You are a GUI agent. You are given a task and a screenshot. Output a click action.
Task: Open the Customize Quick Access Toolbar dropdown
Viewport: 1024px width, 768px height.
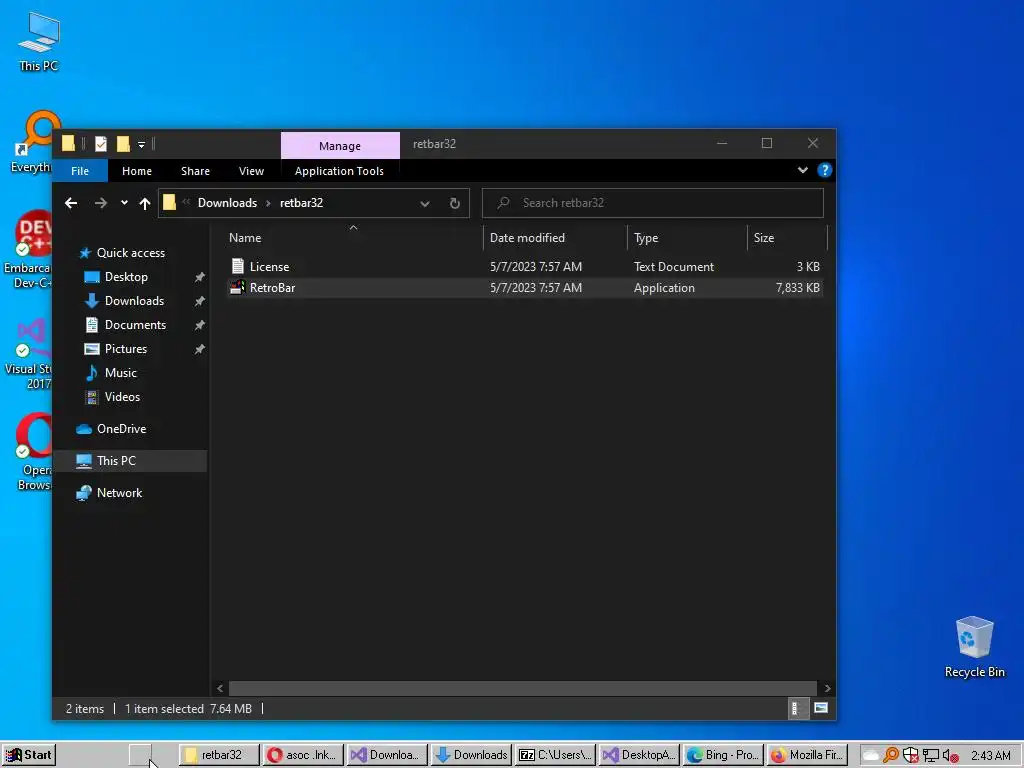(141, 144)
